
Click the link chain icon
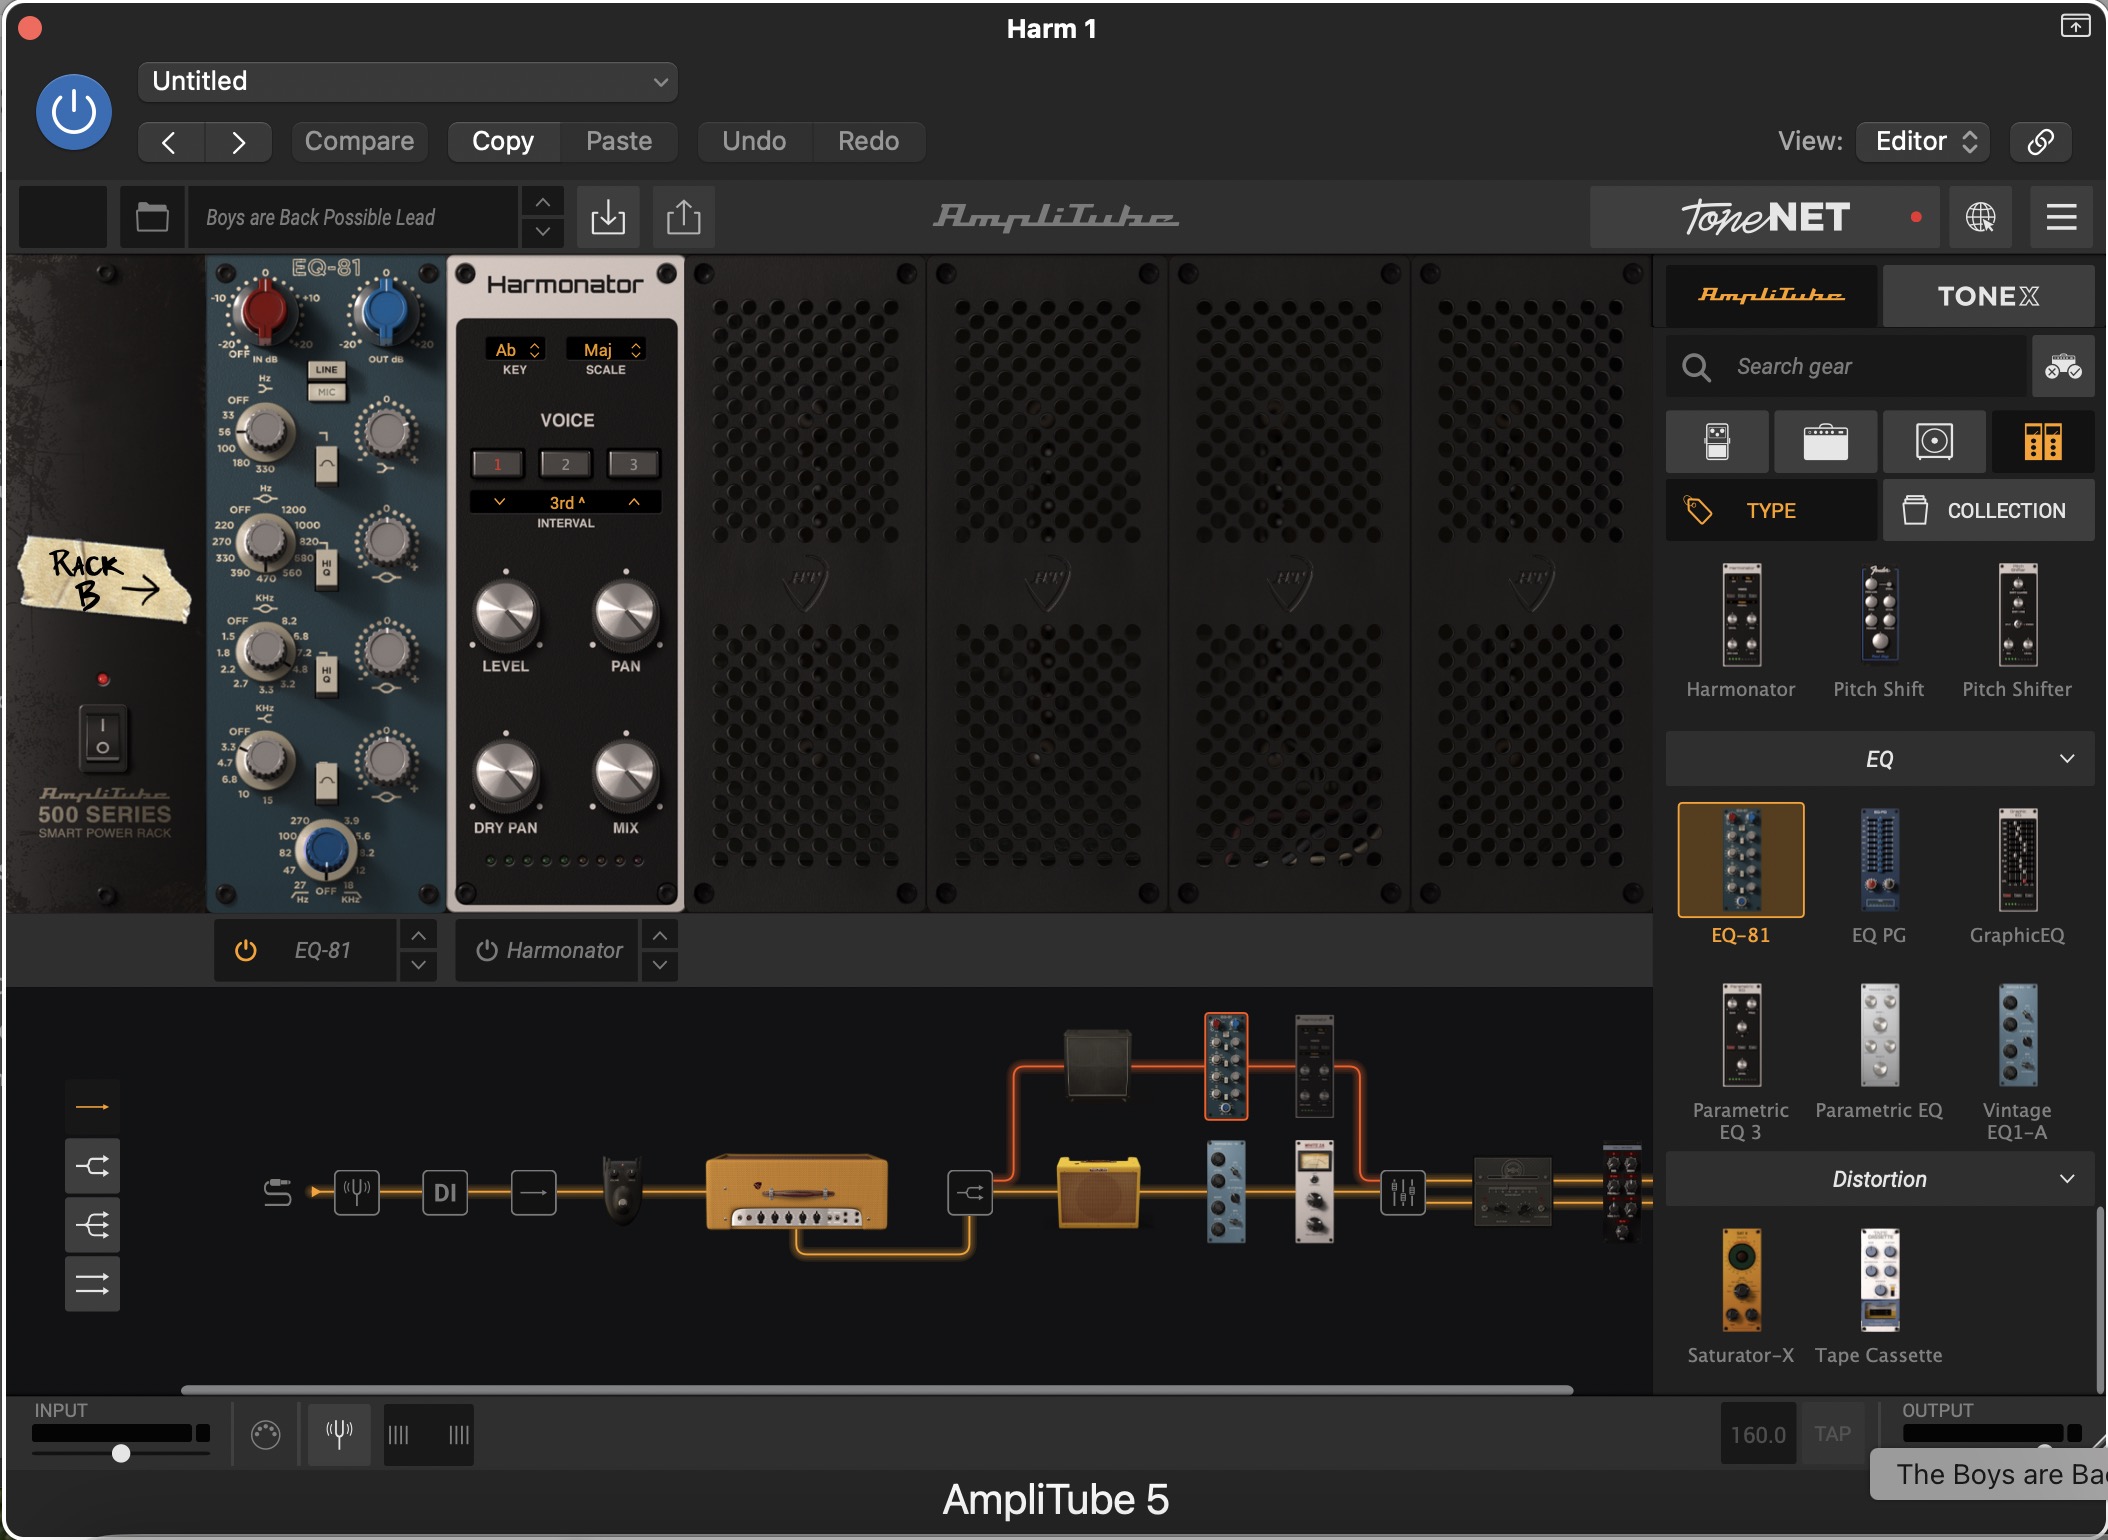2041,141
